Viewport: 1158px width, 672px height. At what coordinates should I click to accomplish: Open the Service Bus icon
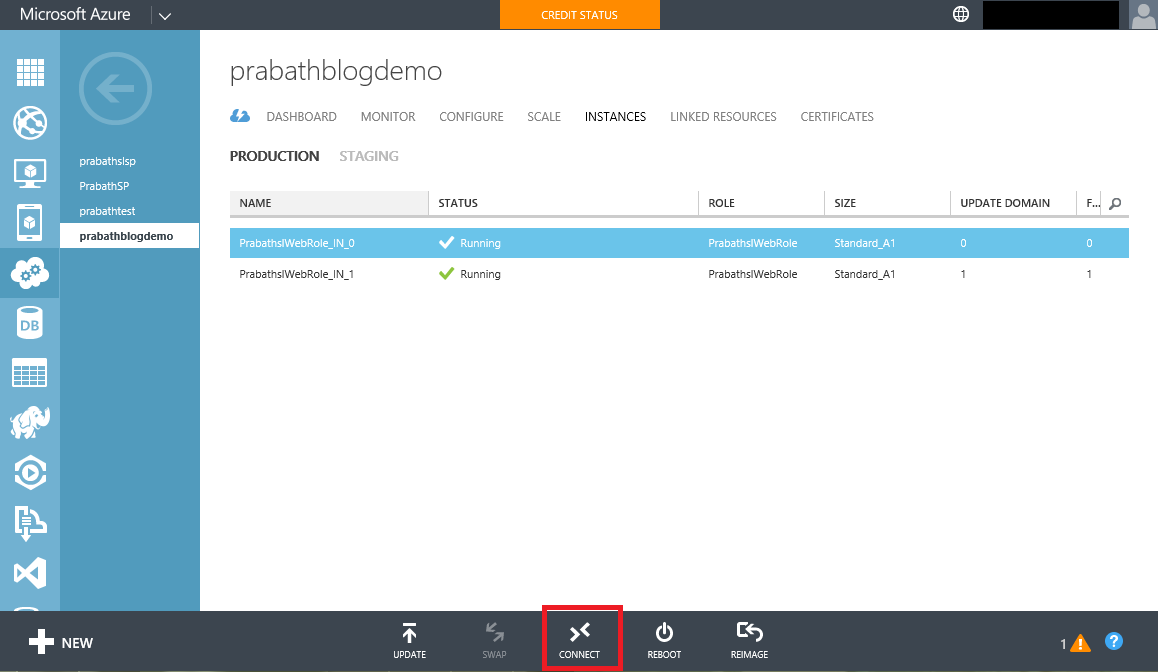pos(30,523)
